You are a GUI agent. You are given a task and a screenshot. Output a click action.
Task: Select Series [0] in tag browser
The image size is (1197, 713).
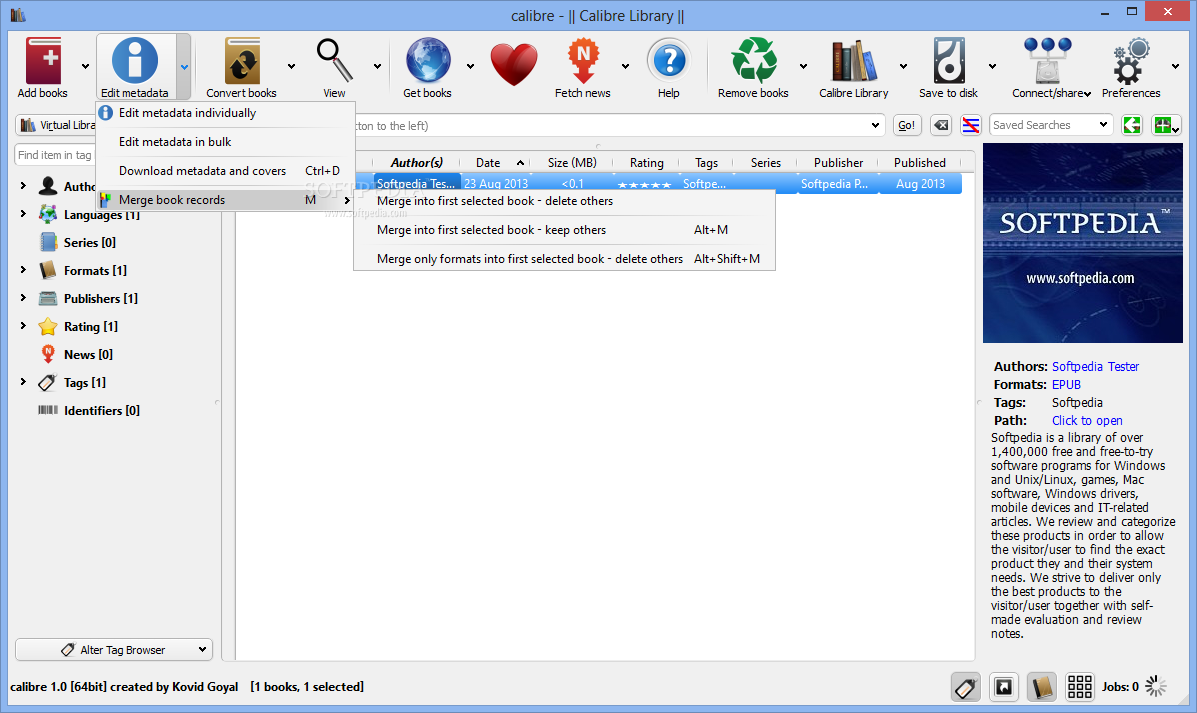pyautogui.click(x=89, y=242)
